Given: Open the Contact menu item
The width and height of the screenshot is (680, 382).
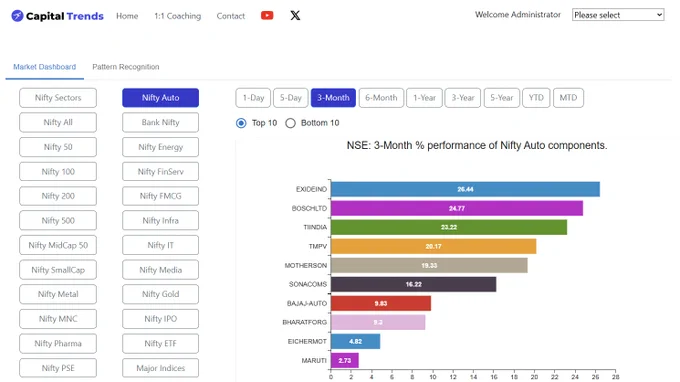Looking at the screenshot, I should point(231,16).
